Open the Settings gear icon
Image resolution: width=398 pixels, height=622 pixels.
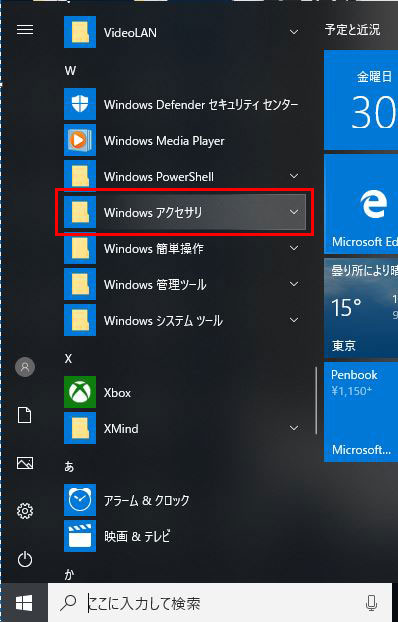coord(25,511)
